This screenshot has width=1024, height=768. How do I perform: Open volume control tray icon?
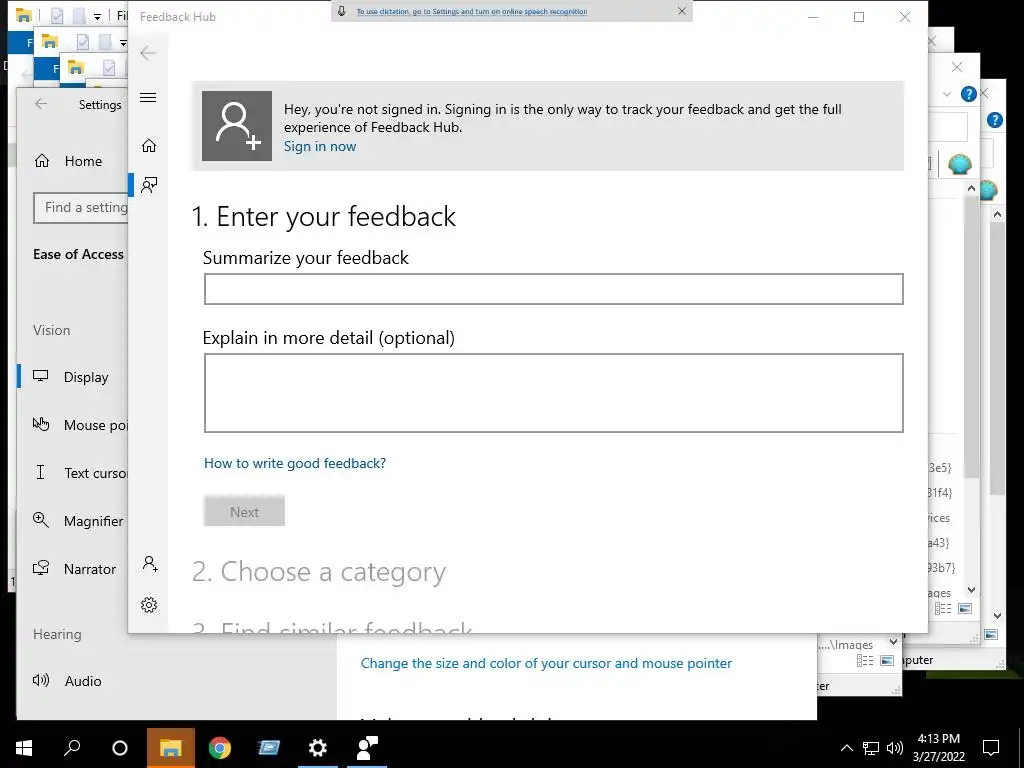(x=895, y=748)
